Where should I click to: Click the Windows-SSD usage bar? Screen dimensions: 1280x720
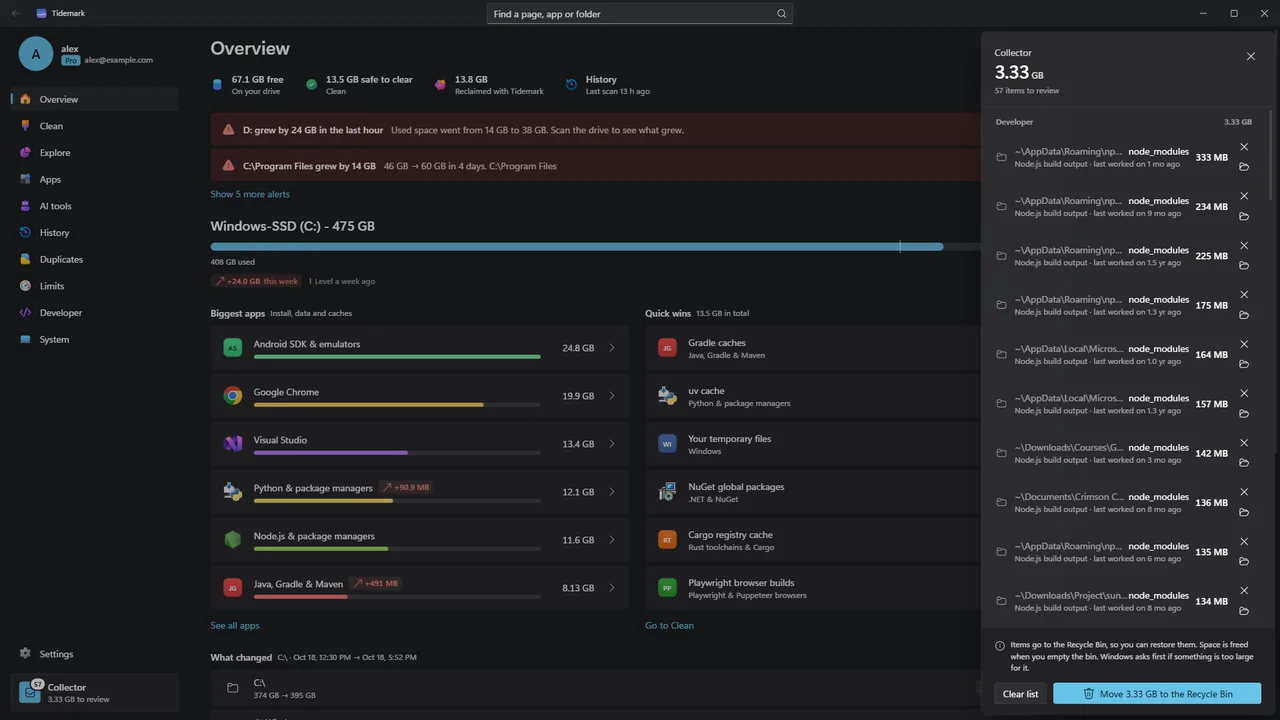click(595, 246)
